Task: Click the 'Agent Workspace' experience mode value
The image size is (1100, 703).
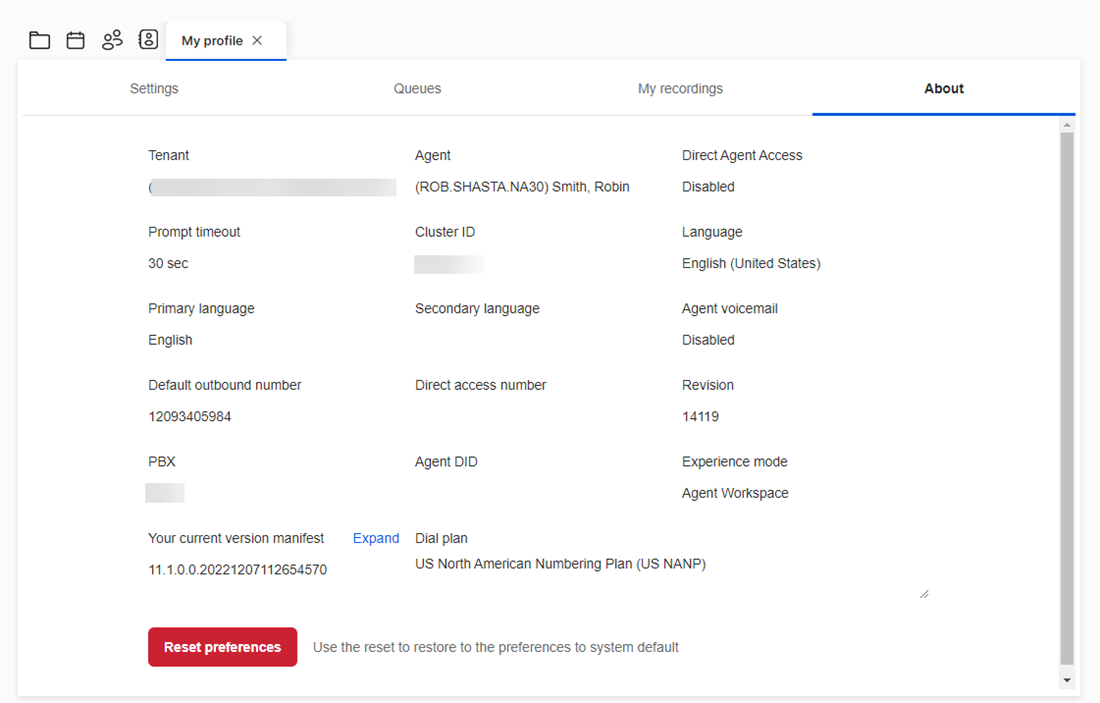Action: pos(735,493)
